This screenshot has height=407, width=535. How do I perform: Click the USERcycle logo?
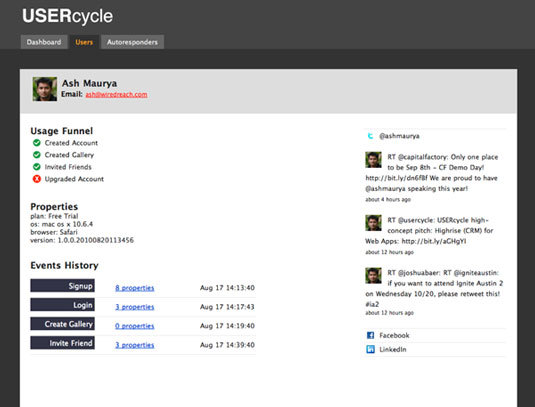click(67, 16)
